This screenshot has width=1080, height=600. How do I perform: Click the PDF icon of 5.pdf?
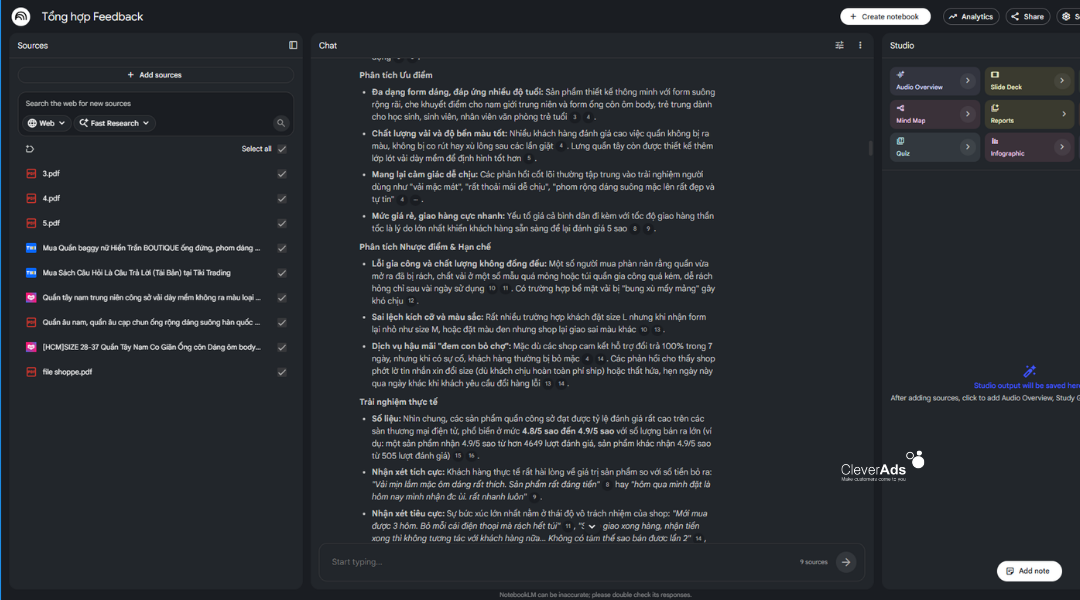[31, 223]
